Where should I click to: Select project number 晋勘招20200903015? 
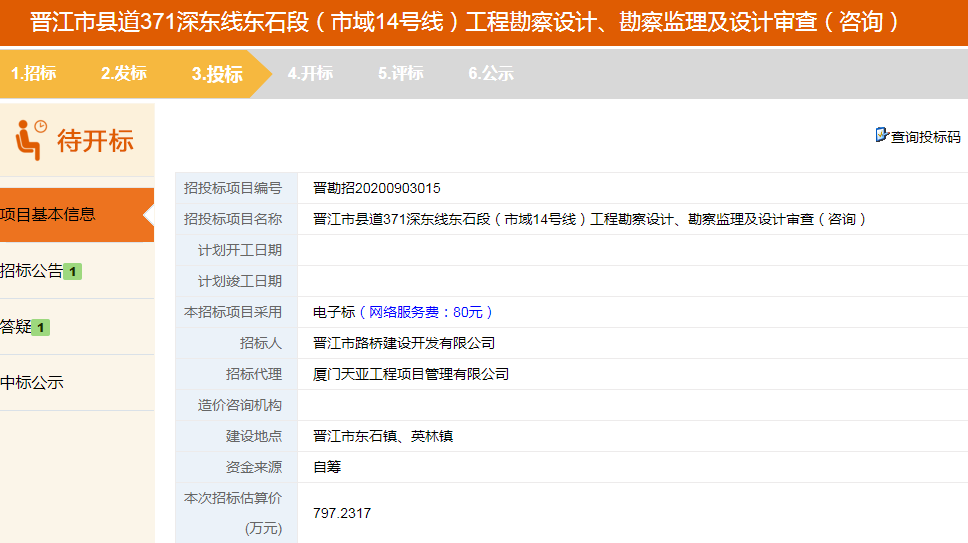coord(377,188)
